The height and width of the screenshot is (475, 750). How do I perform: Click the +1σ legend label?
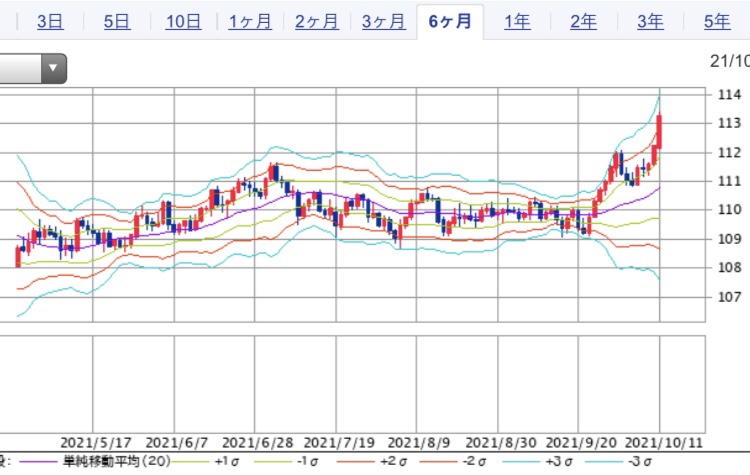(227, 462)
